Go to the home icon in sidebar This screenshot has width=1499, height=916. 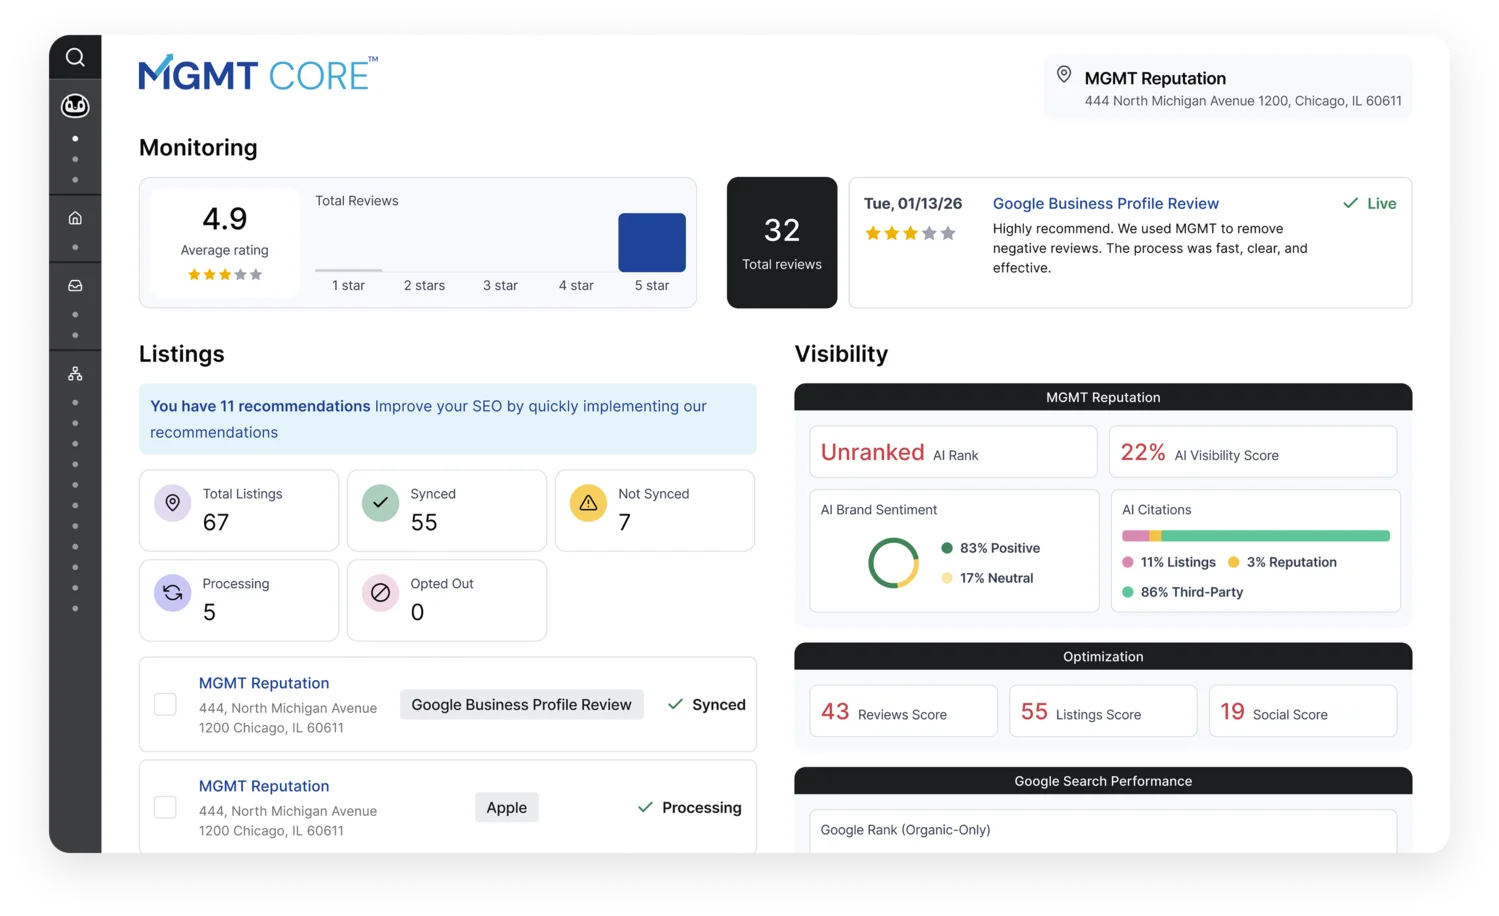pos(75,218)
